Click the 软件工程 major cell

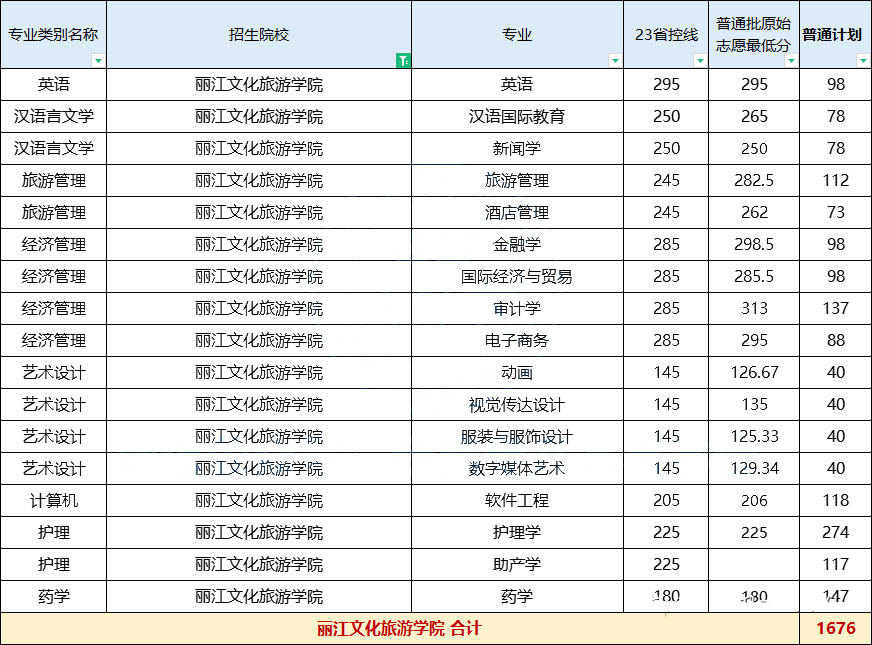(517, 500)
